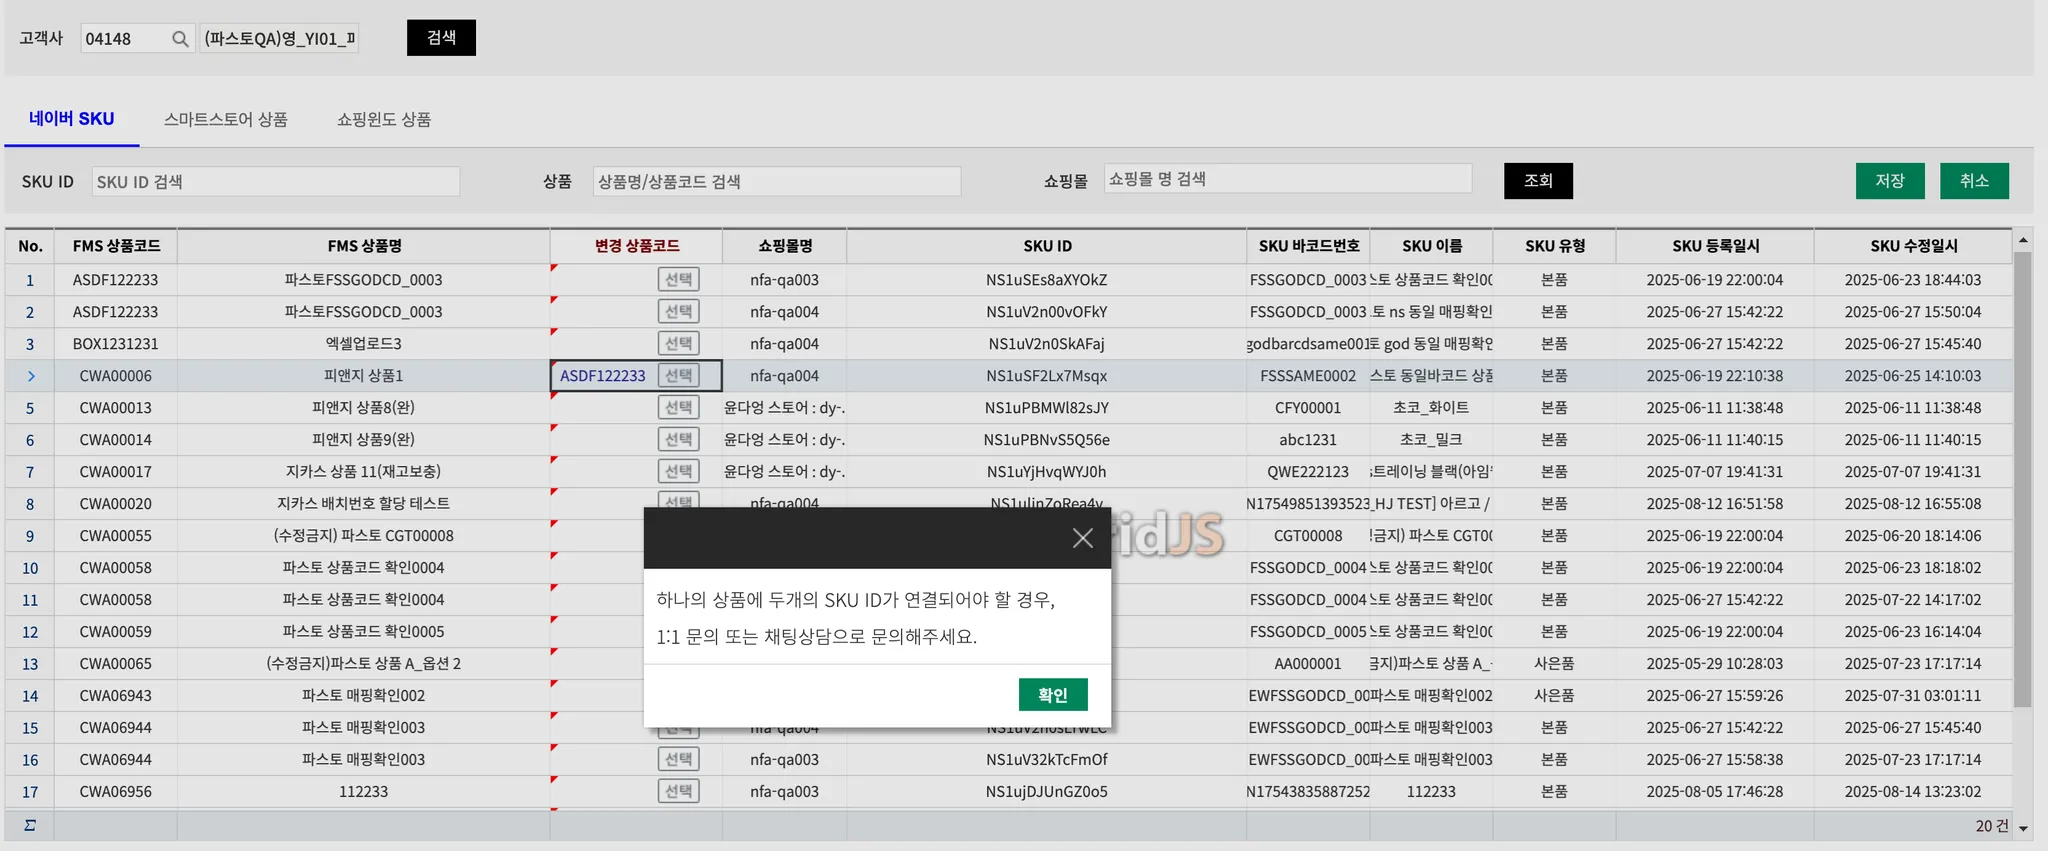Click the SKU 등록일시 column header
This screenshot has height=851, width=2048.
tap(1715, 246)
